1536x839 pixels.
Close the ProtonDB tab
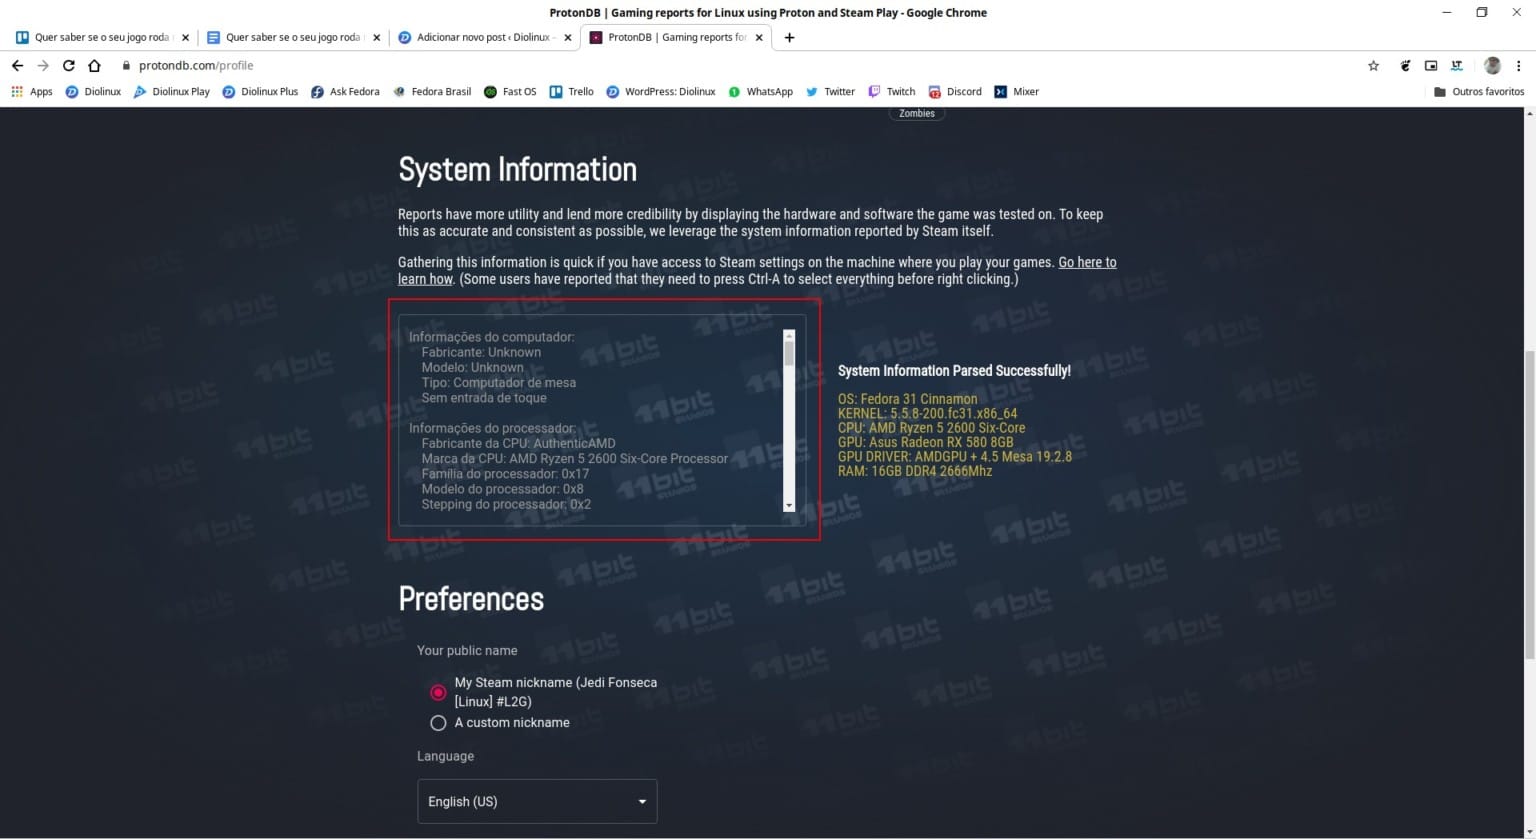pyautogui.click(x=759, y=37)
